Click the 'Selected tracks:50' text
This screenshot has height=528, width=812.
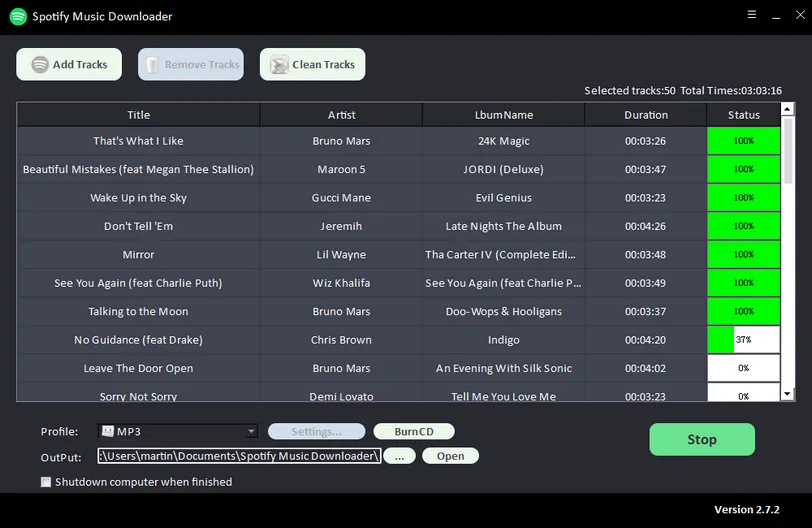pyautogui.click(x=630, y=91)
